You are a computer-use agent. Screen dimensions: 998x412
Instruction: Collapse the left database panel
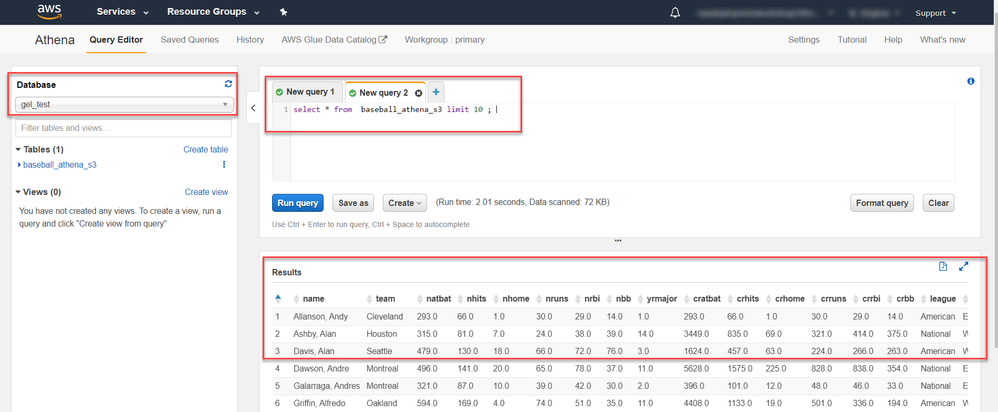tap(252, 107)
